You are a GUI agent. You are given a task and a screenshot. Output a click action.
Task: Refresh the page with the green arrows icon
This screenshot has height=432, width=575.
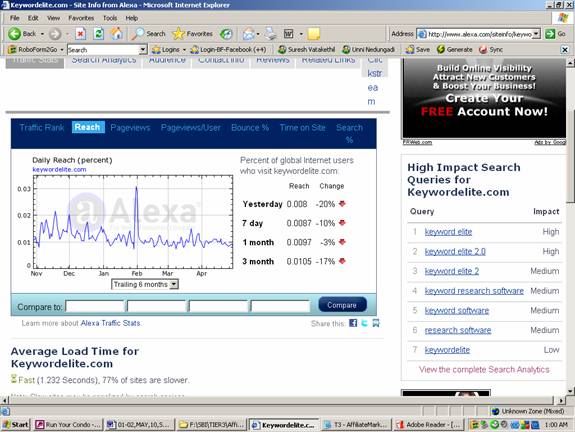click(x=98, y=34)
